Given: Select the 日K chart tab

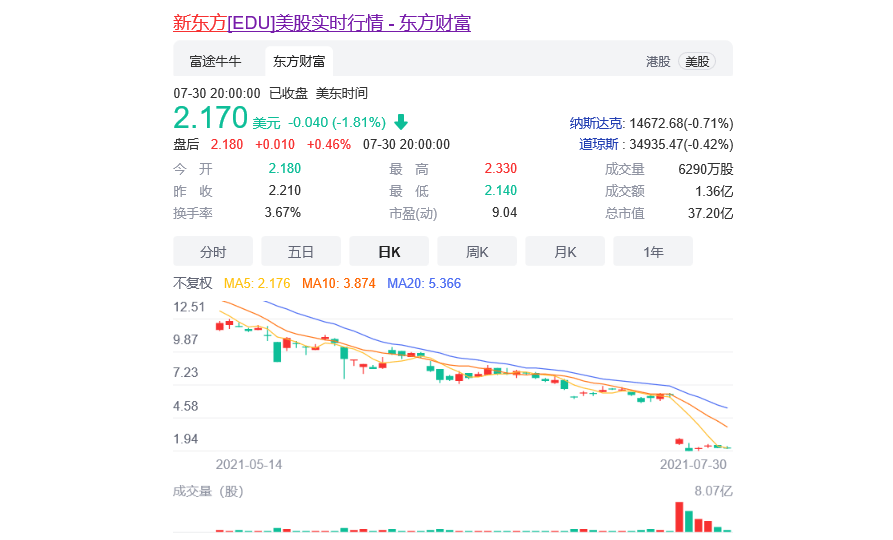Looking at the screenshot, I should [389, 251].
